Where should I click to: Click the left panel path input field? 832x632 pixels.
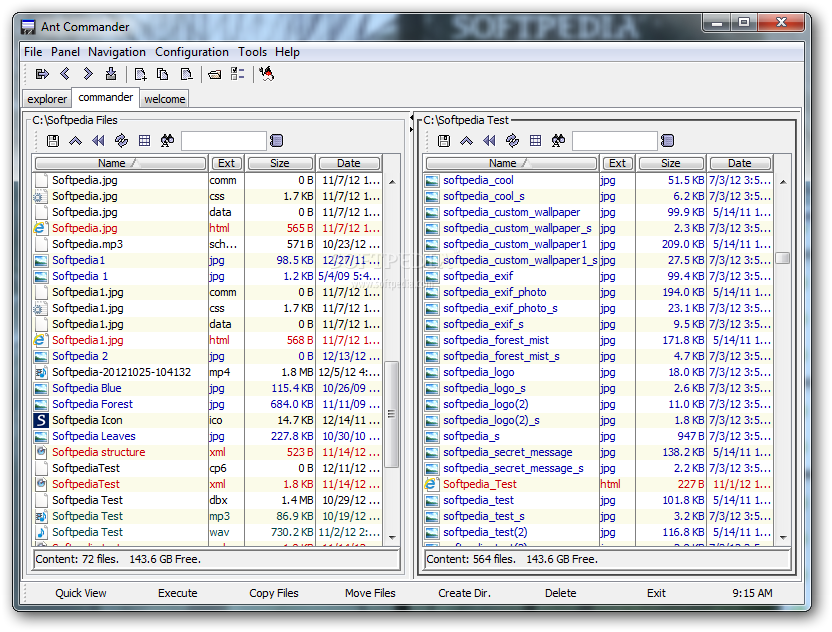223,141
